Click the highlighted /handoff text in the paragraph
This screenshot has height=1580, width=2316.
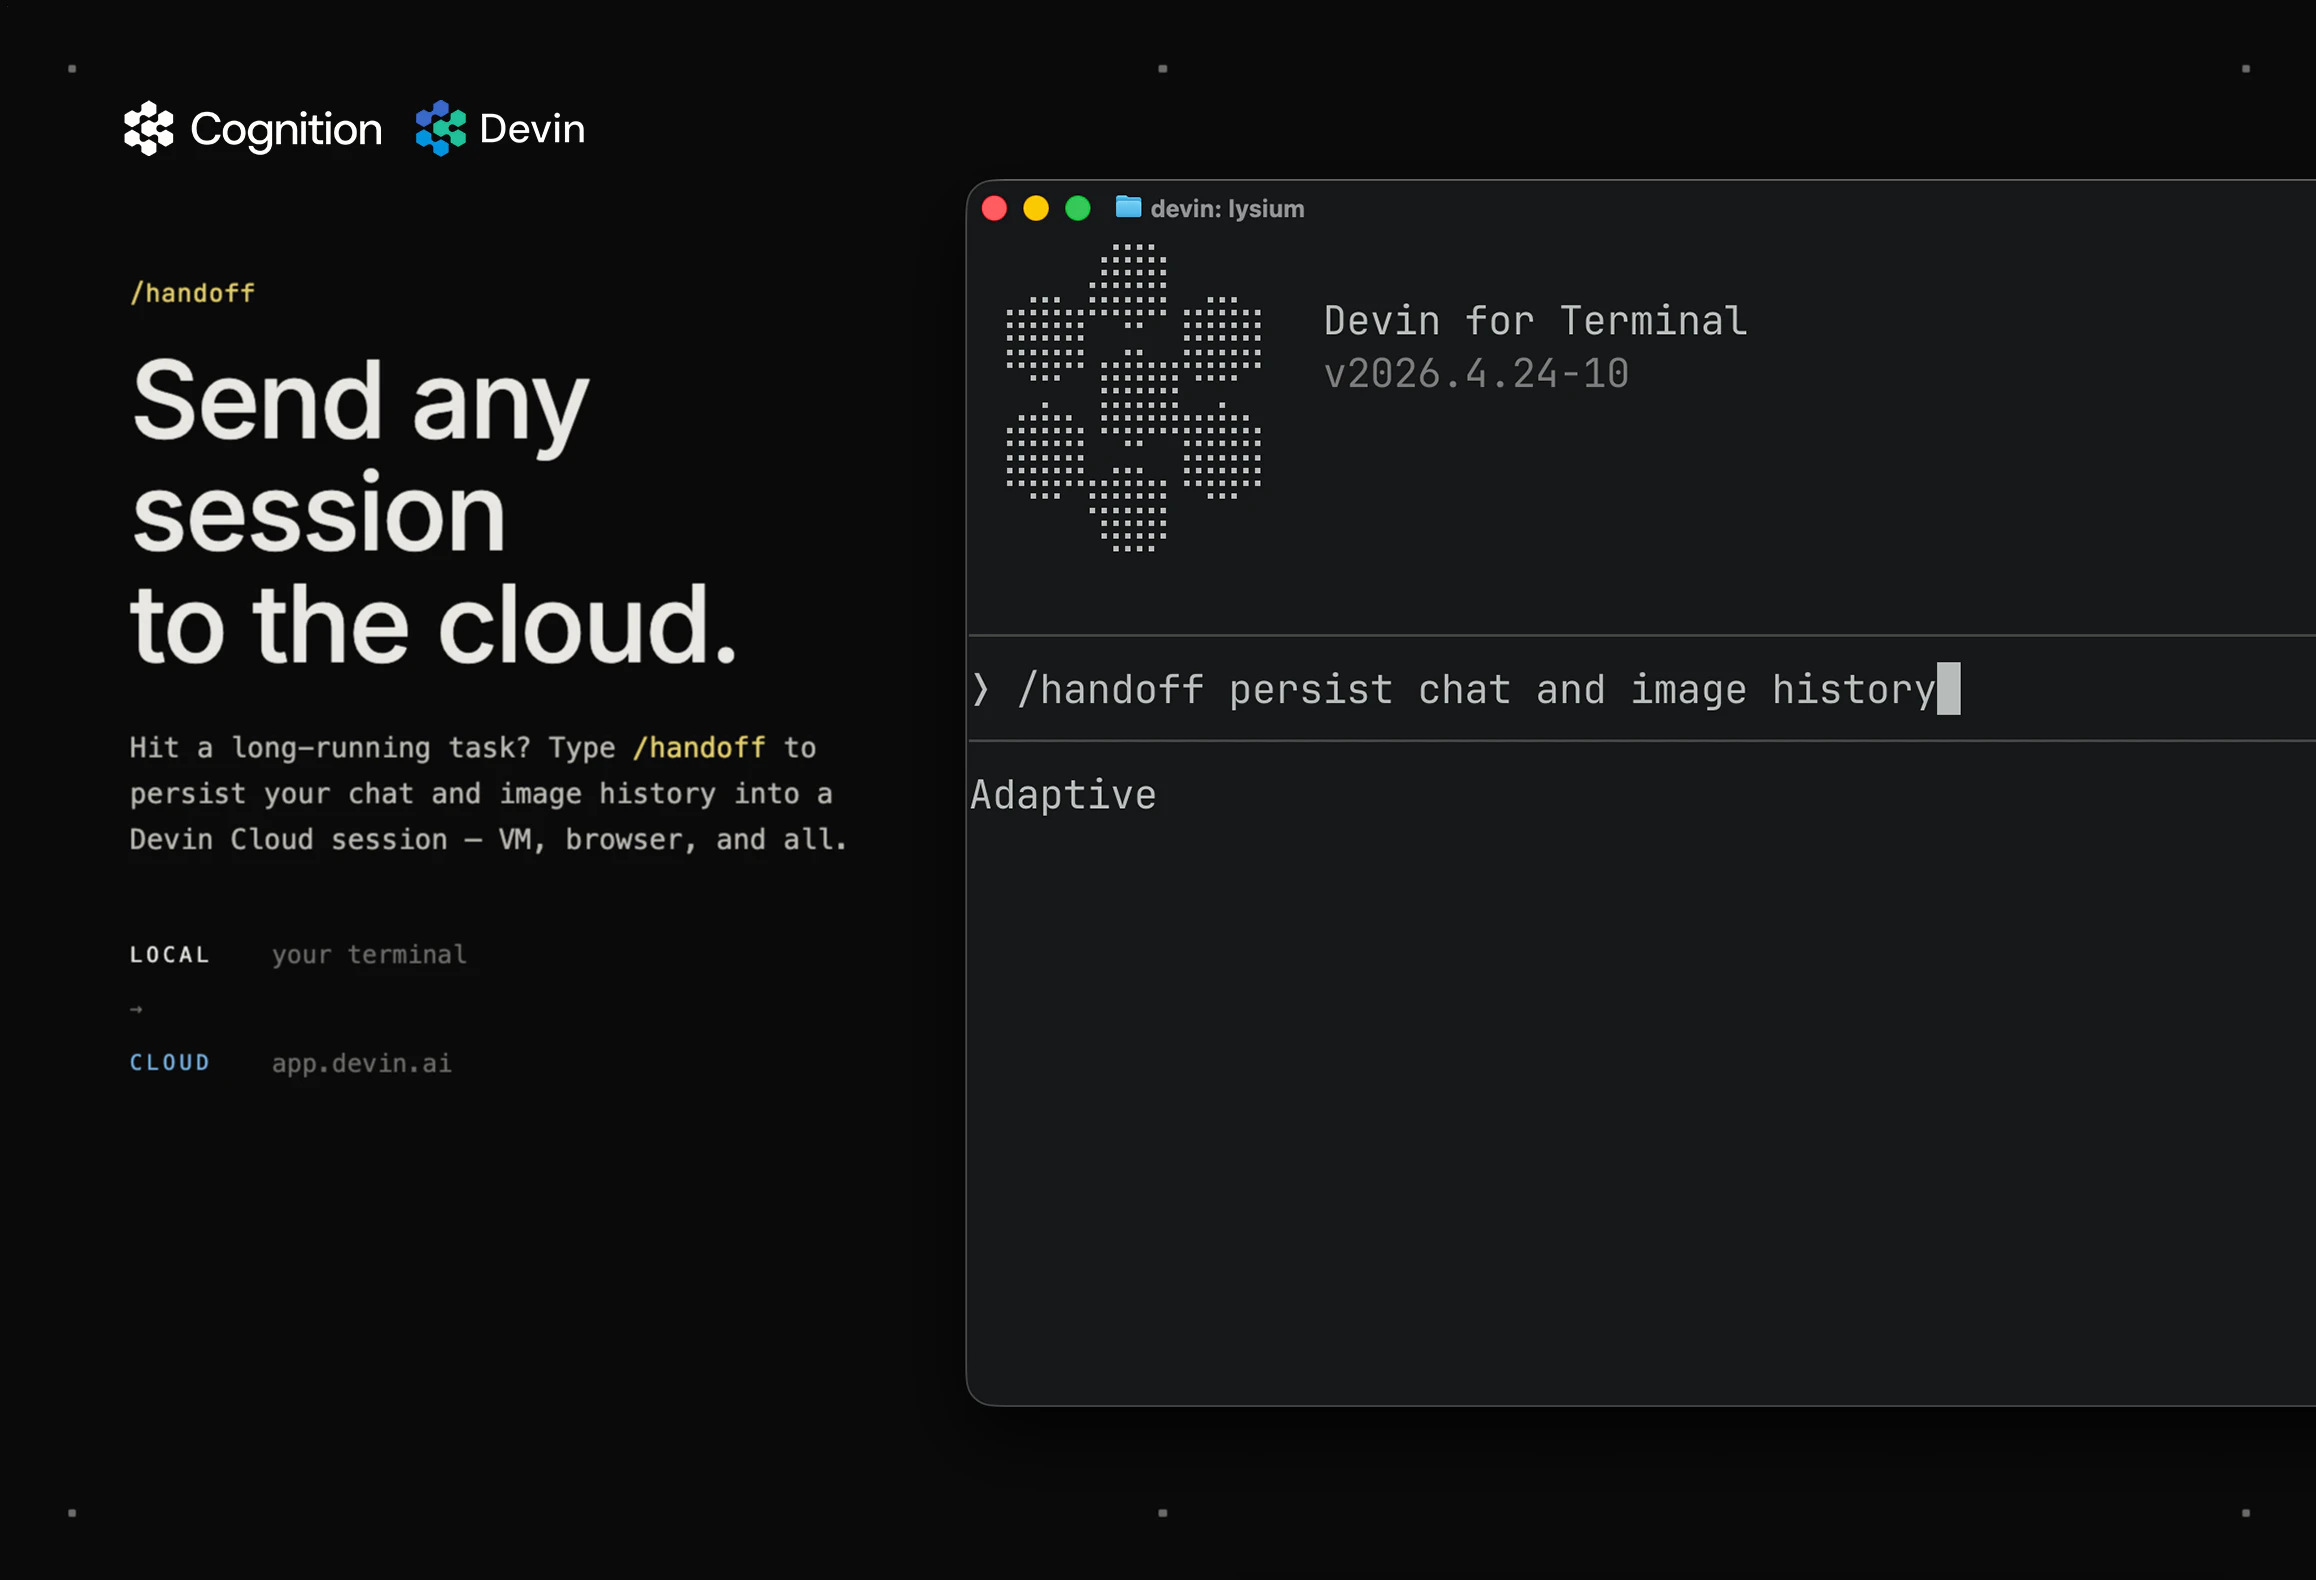click(697, 747)
